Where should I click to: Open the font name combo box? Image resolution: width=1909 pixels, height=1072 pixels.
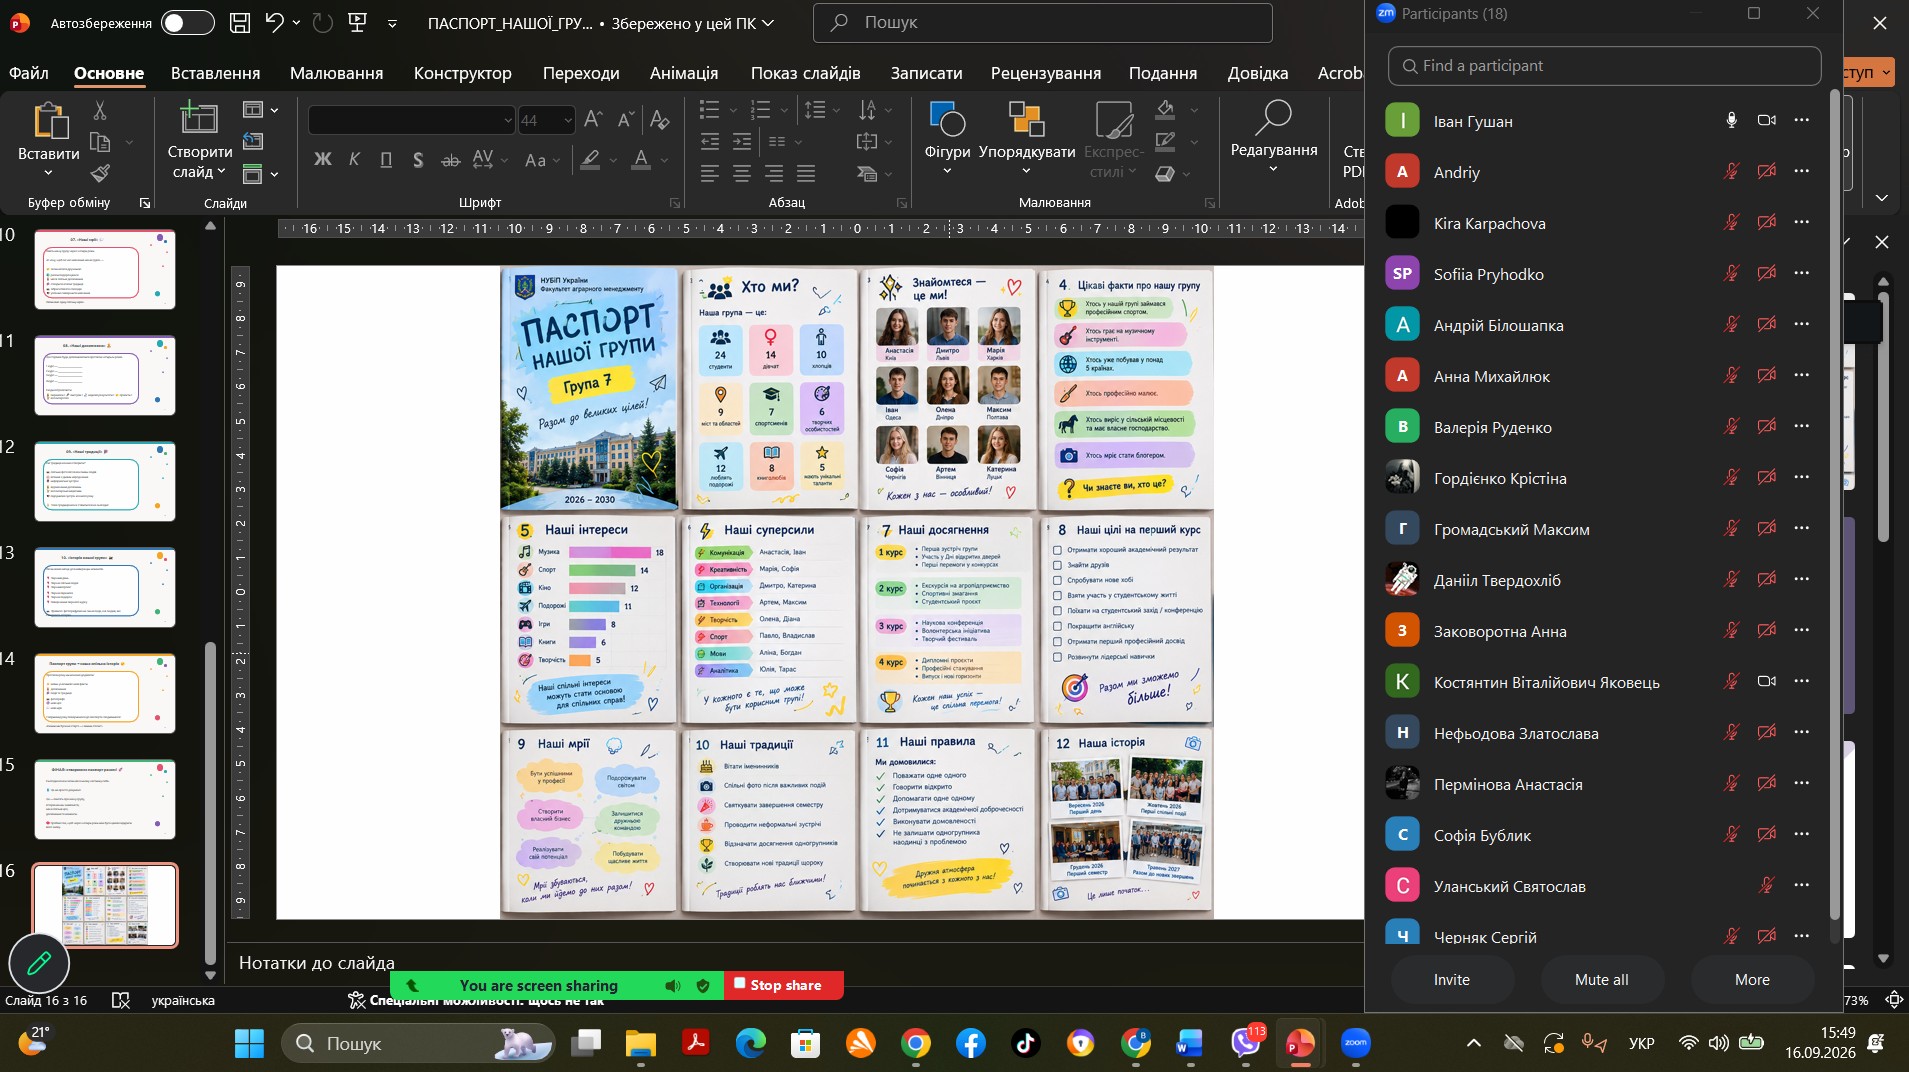point(411,120)
